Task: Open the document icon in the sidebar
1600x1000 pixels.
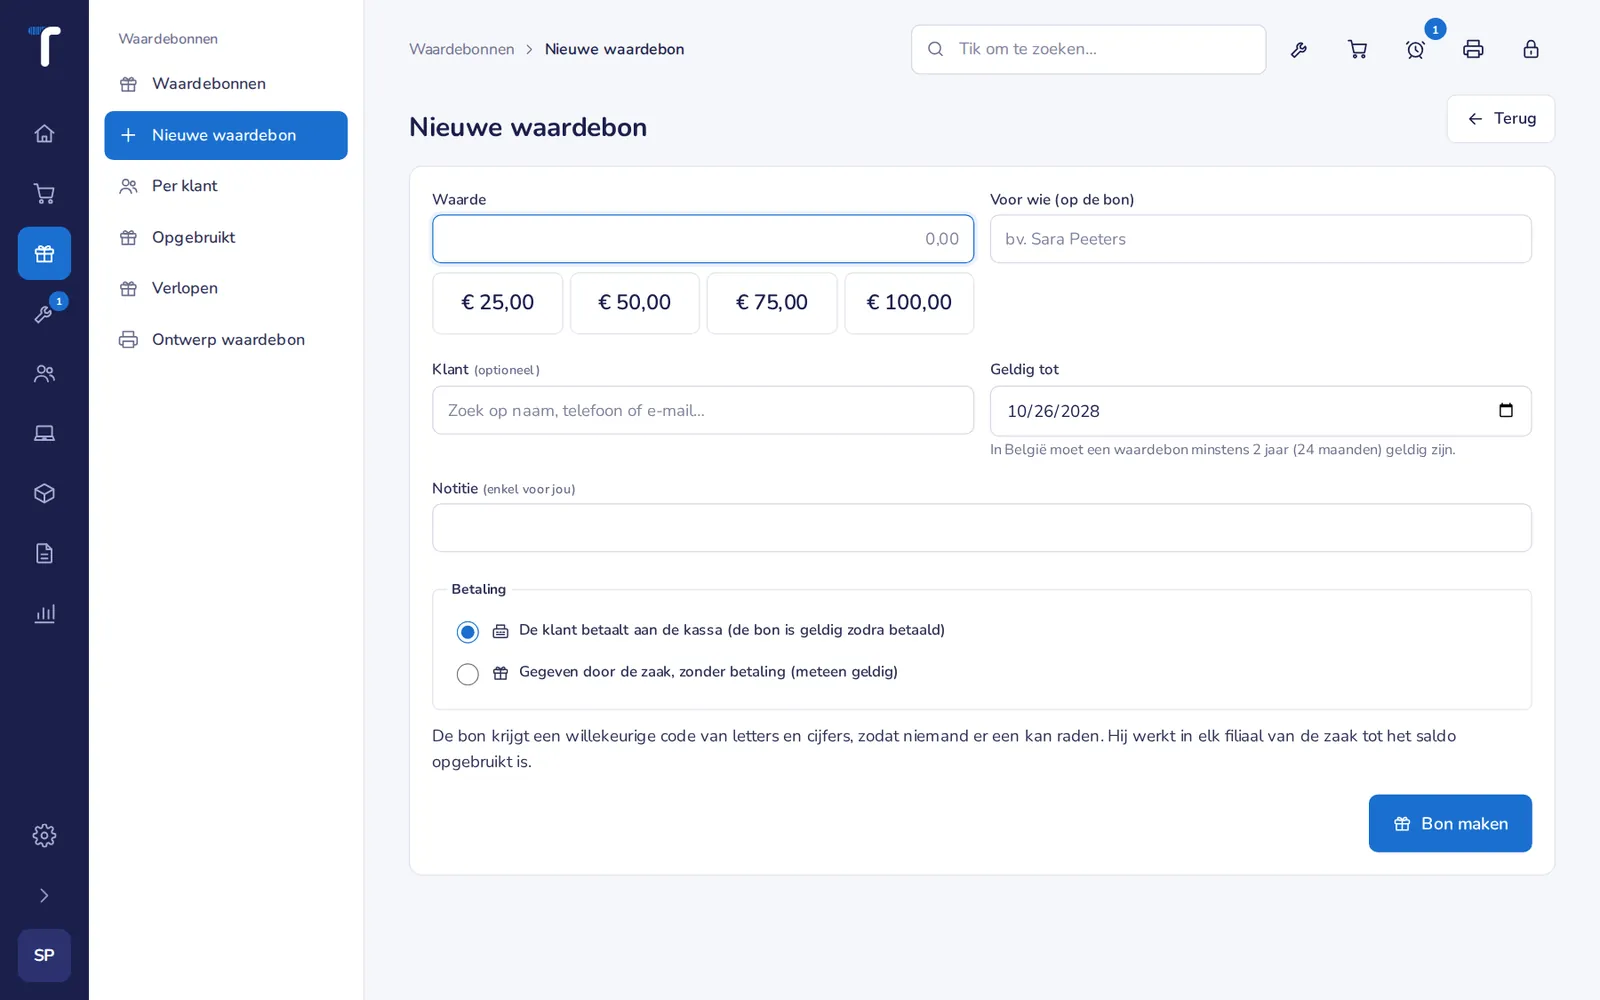Action: pyautogui.click(x=44, y=554)
